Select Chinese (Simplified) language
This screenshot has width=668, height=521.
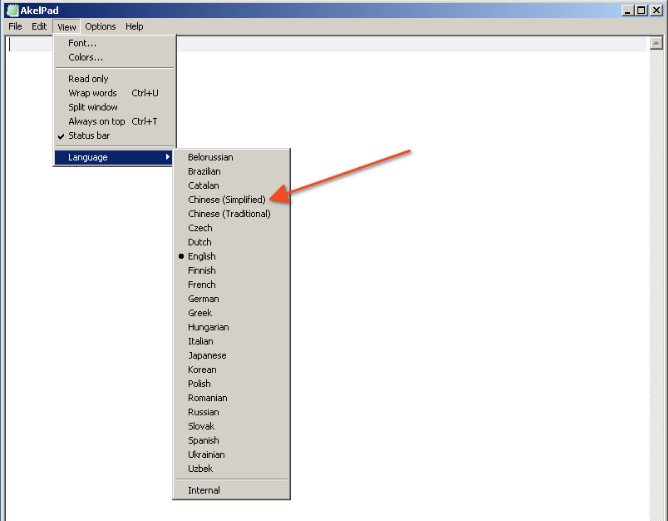[x=227, y=200]
